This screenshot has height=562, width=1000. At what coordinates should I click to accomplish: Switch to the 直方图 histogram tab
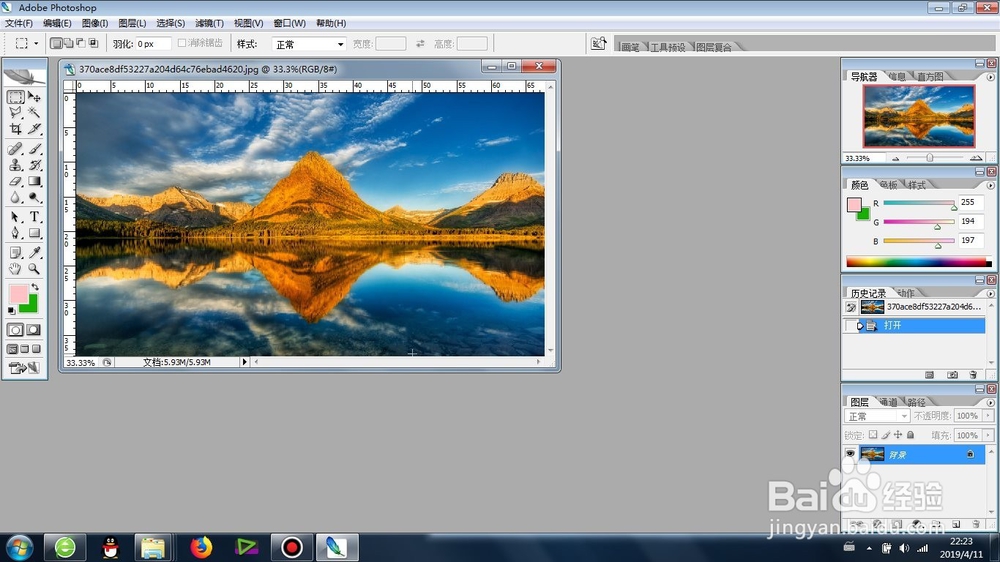[930, 77]
